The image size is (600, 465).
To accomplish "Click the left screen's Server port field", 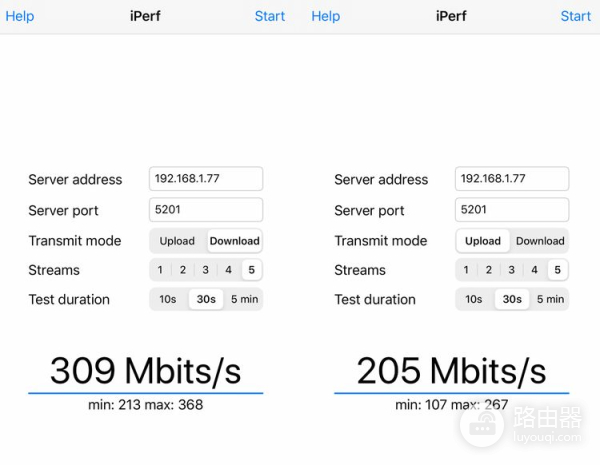I will [206, 210].
